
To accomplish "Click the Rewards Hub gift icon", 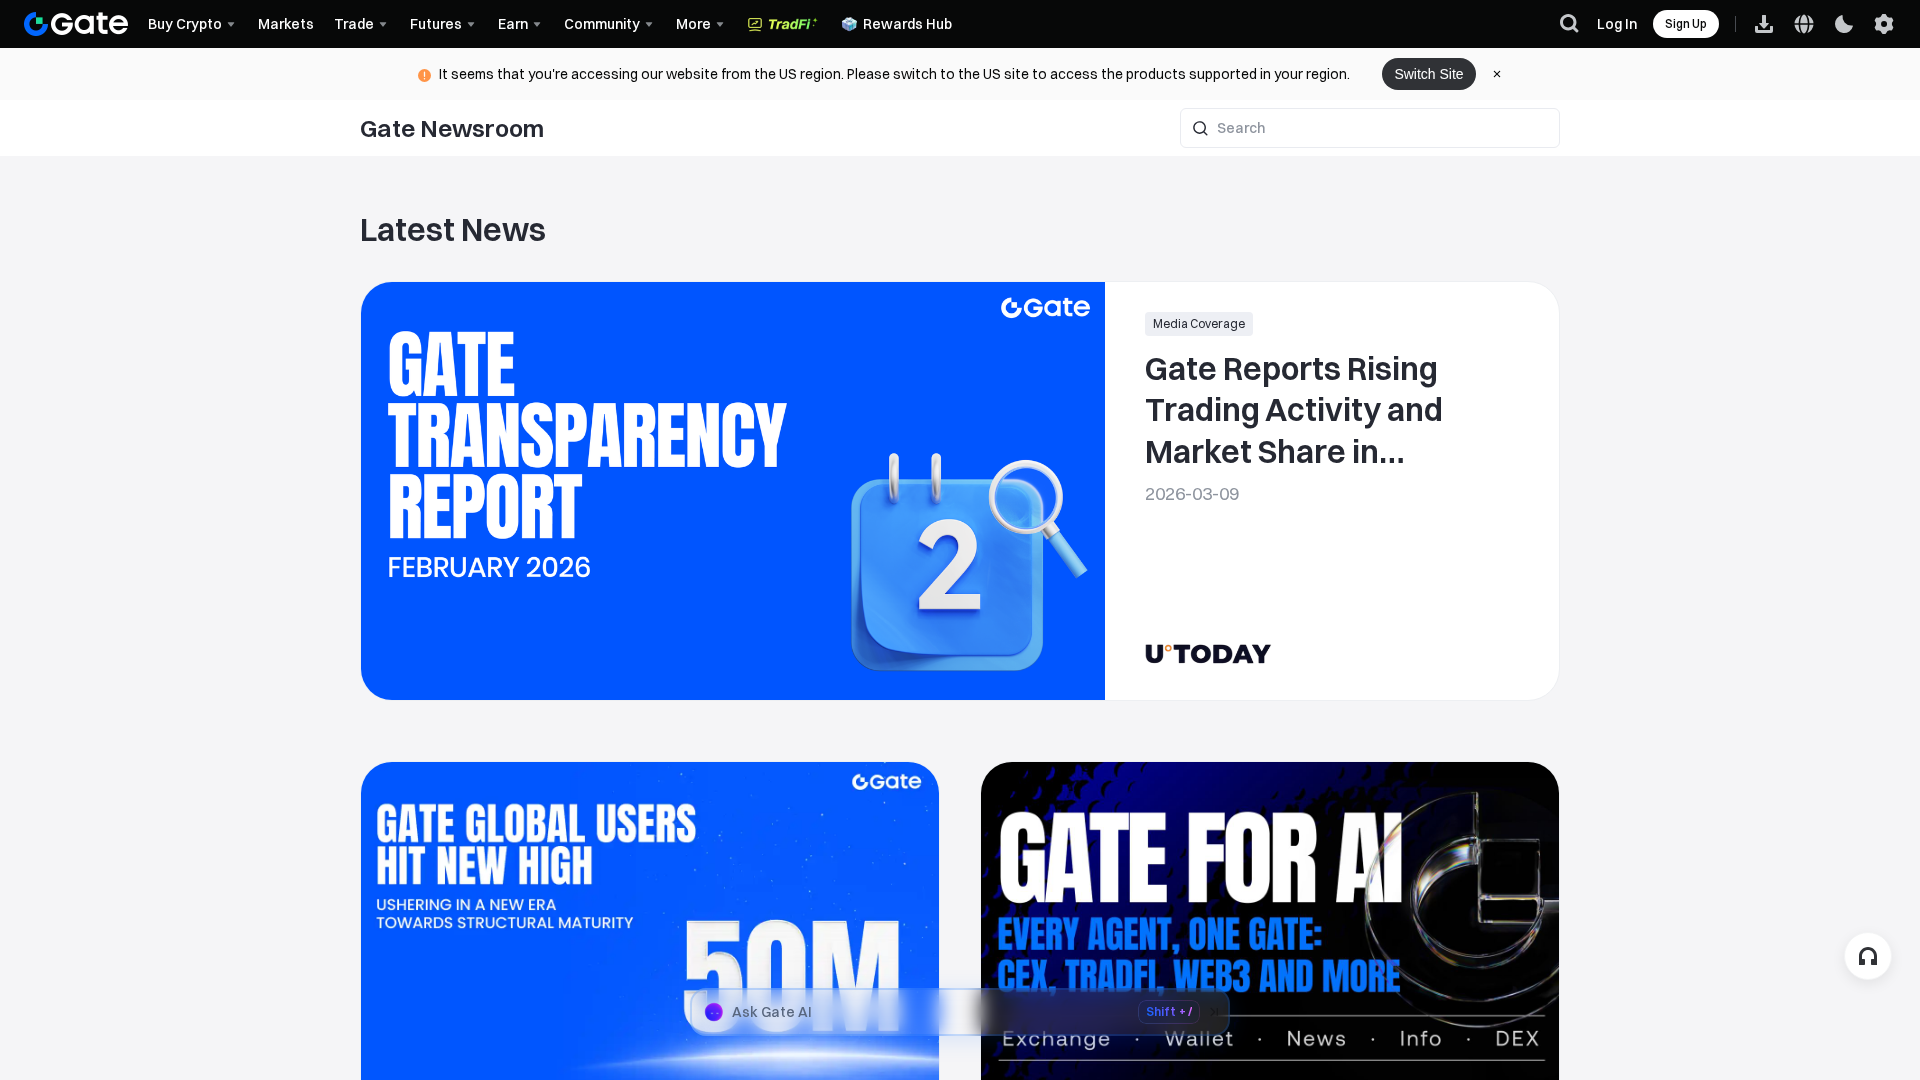I will (849, 24).
